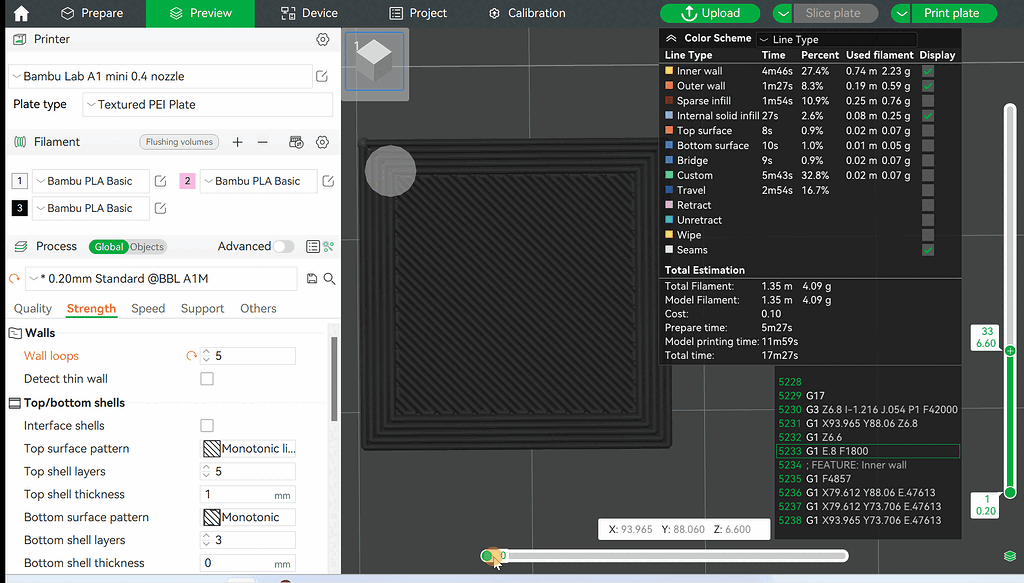Open the Support settings tab
The image size is (1024, 583).
point(202,308)
